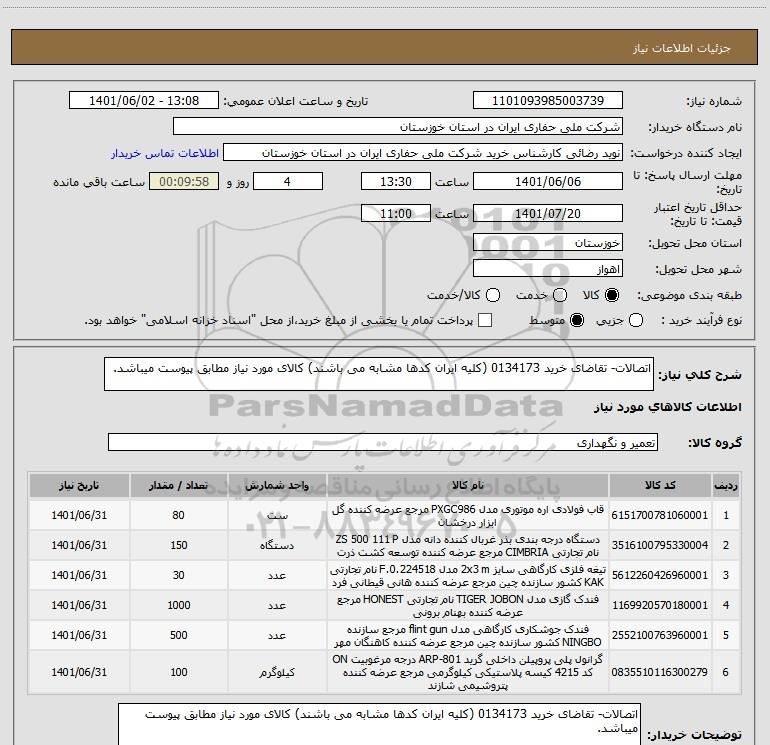Click the delivery city field اهواز
Image resolution: width=770 pixels, height=745 pixels.
pos(548,269)
